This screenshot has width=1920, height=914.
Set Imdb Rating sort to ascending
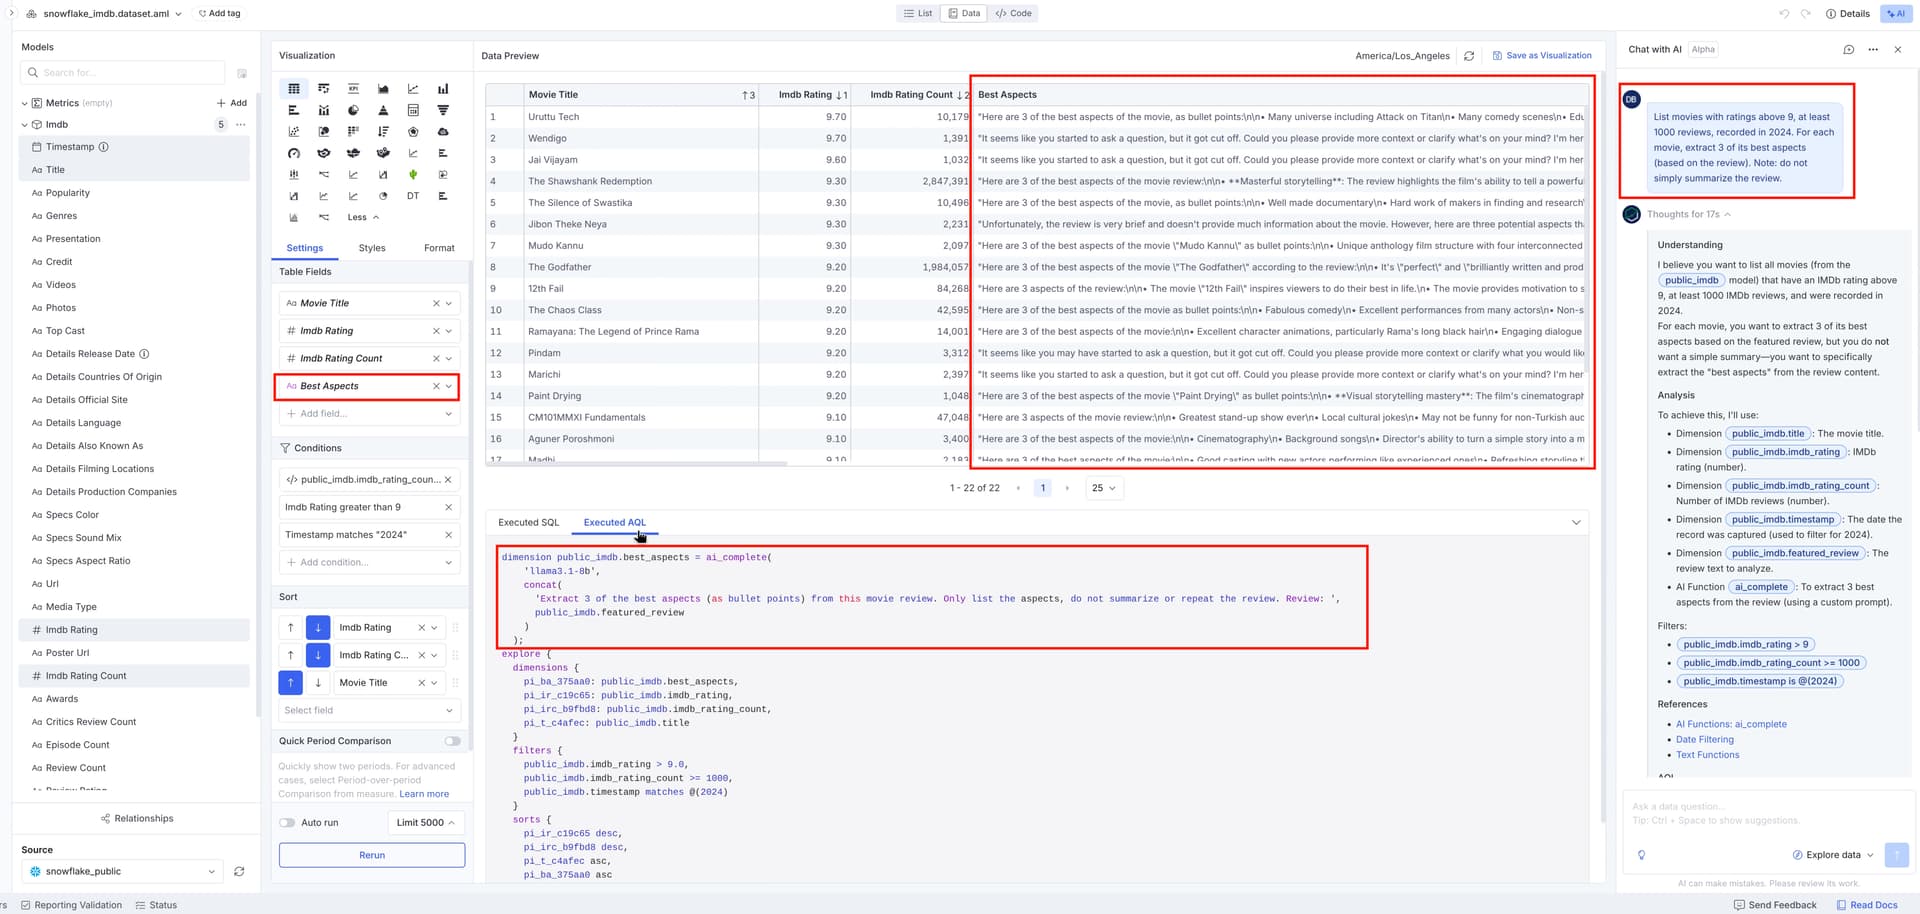tap(291, 628)
